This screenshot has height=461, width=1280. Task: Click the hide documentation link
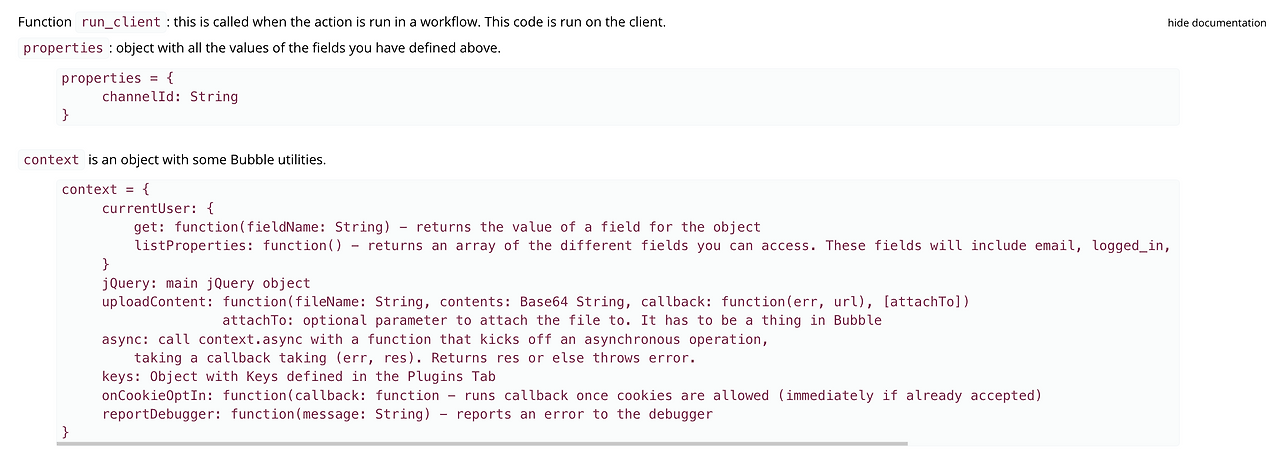[x=1216, y=22]
